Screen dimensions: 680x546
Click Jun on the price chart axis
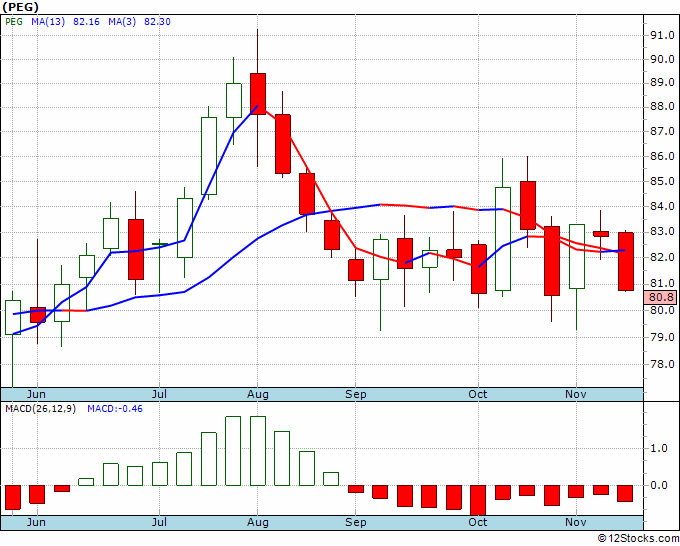coord(36,394)
